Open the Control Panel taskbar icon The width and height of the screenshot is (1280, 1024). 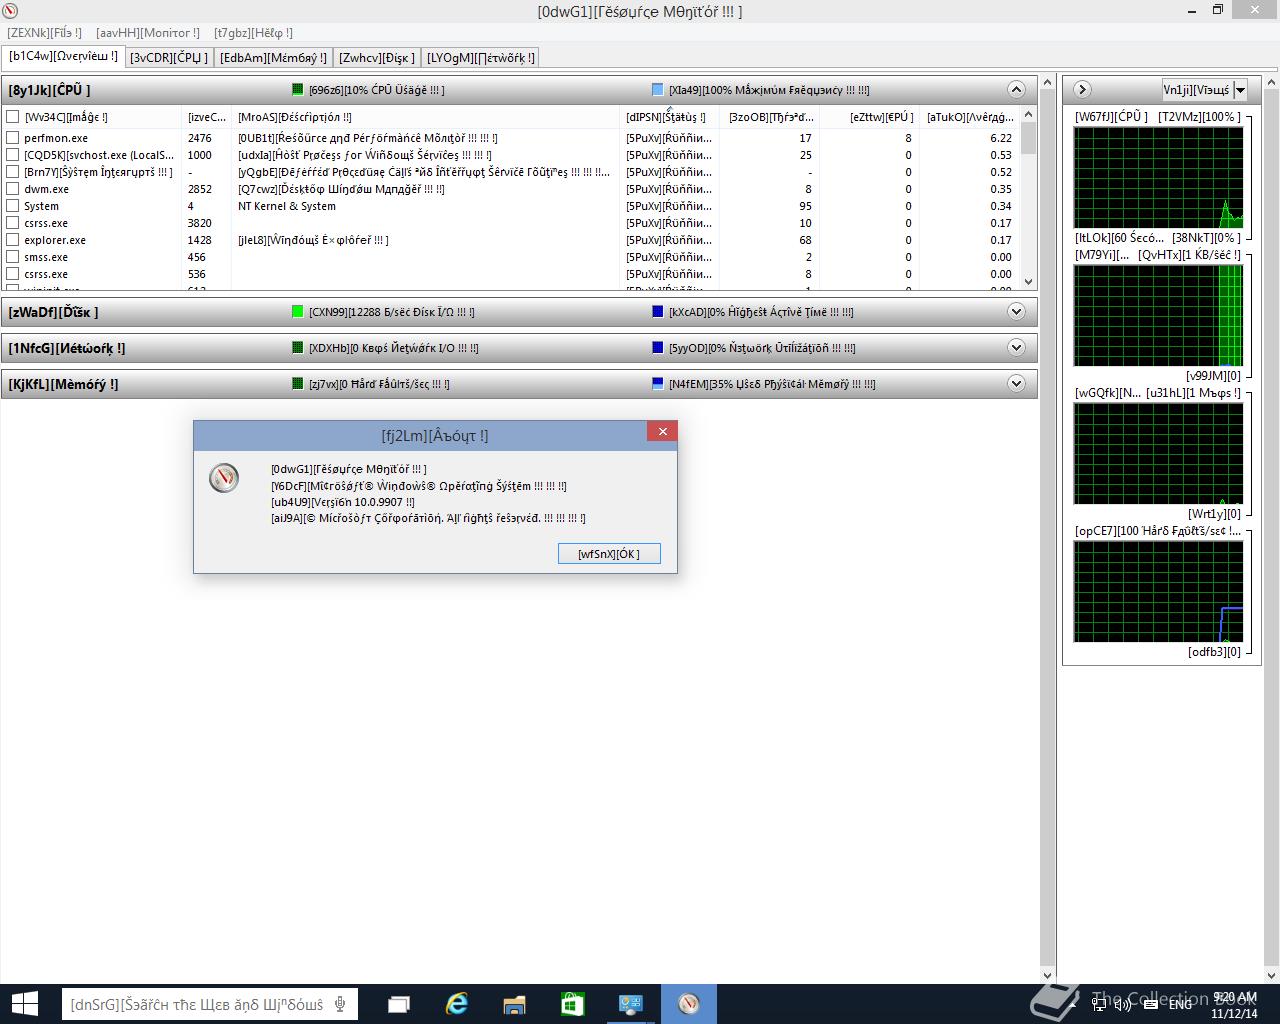[x=631, y=1004]
